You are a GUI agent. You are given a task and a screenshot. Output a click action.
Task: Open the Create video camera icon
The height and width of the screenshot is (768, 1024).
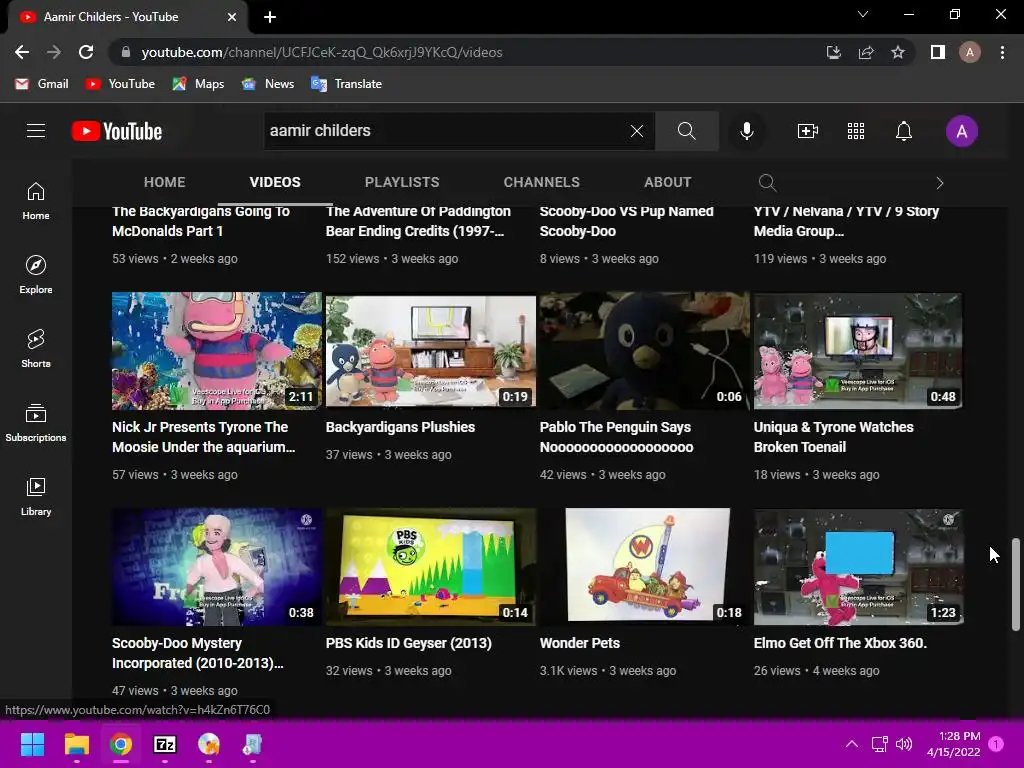point(808,131)
